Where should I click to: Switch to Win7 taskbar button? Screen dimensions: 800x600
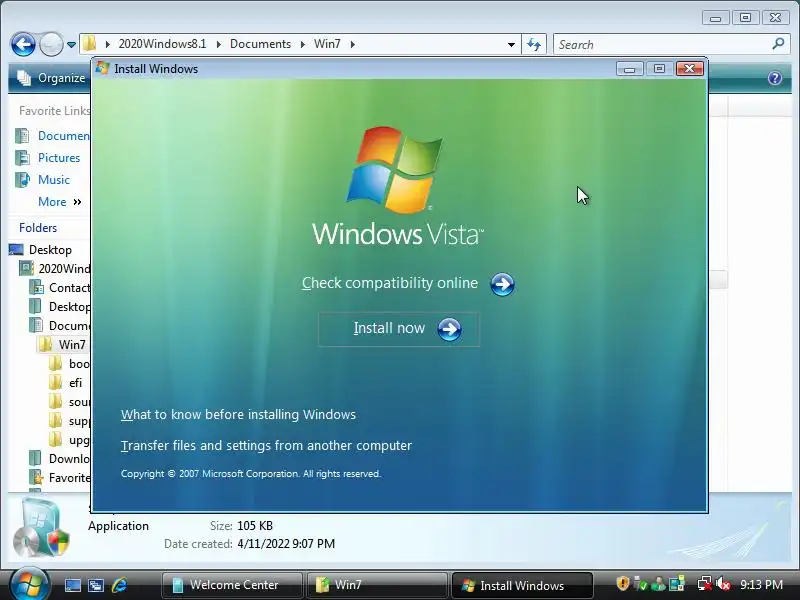377,585
